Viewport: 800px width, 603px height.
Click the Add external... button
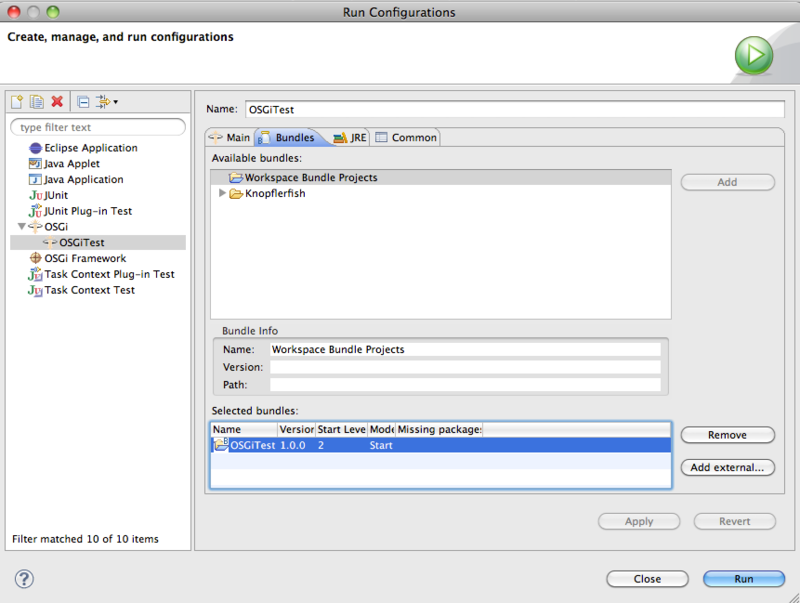click(728, 467)
